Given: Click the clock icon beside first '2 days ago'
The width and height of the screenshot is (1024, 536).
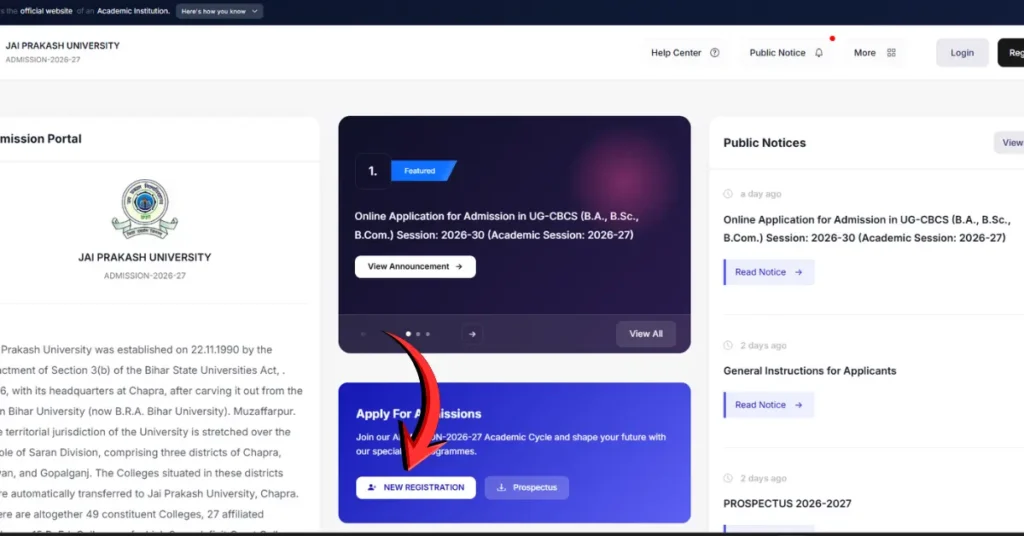Looking at the screenshot, I should pyautogui.click(x=728, y=345).
